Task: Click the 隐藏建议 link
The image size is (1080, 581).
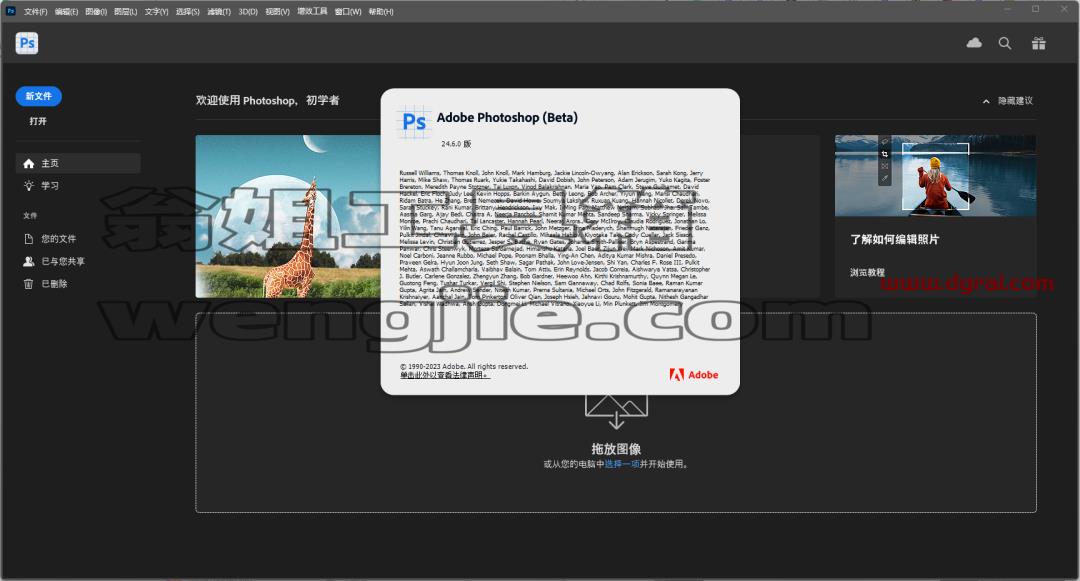Action: [1015, 101]
